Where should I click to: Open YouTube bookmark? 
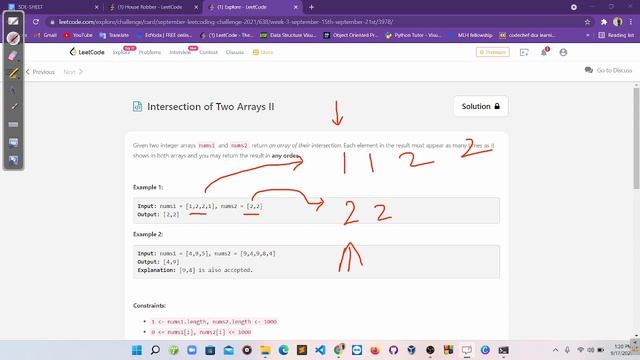(x=78, y=36)
